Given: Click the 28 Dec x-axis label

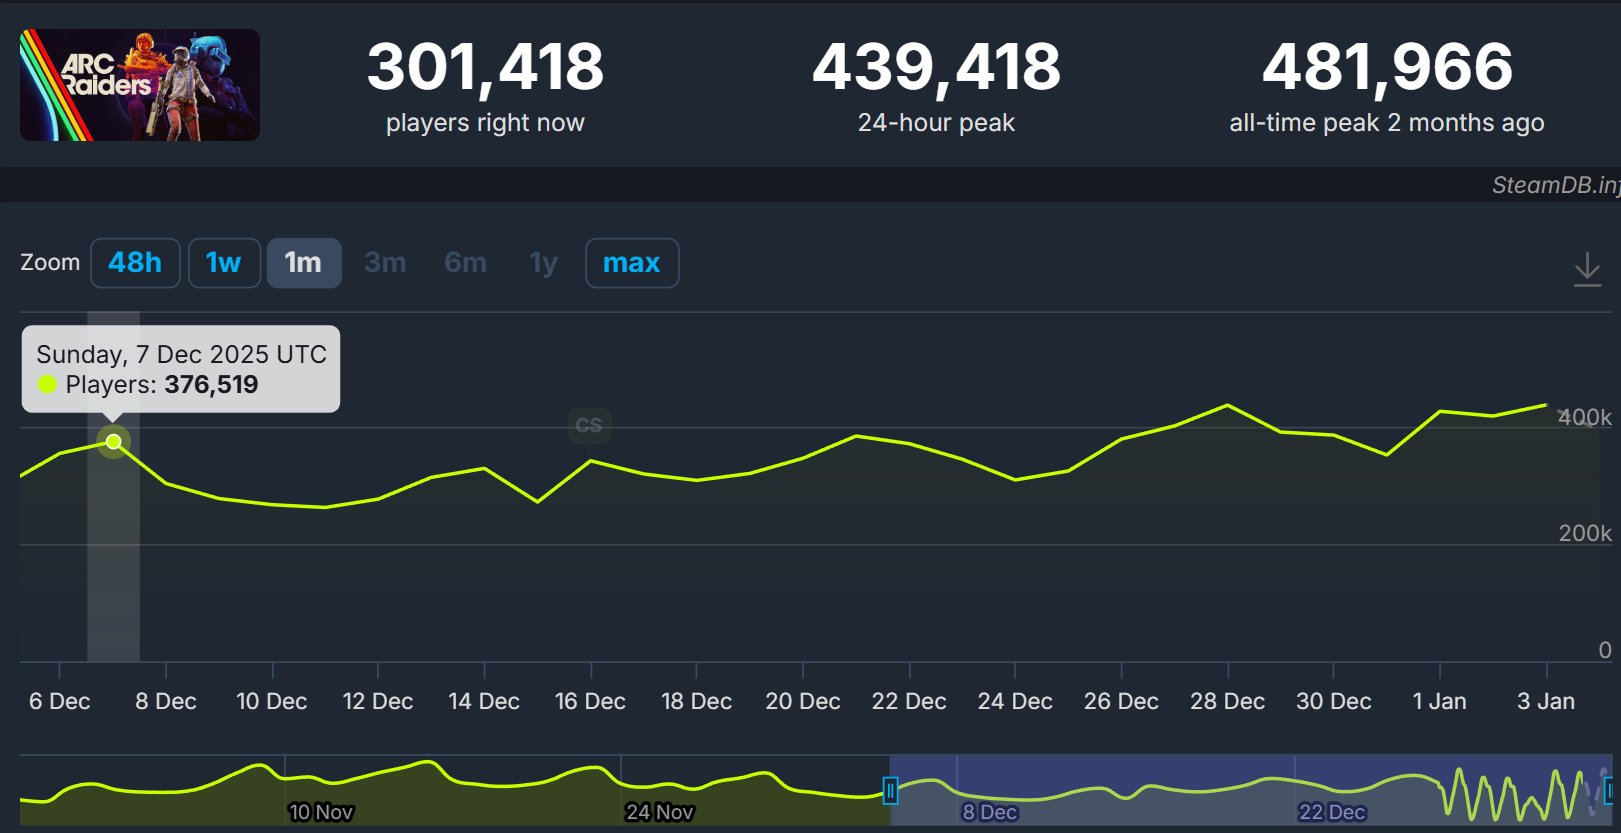Looking at the screenshot, I should coord(1227,701).
